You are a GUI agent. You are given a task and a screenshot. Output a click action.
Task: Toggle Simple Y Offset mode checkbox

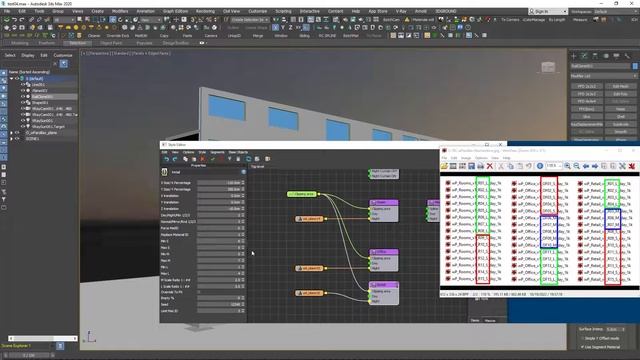pos(582,338)
